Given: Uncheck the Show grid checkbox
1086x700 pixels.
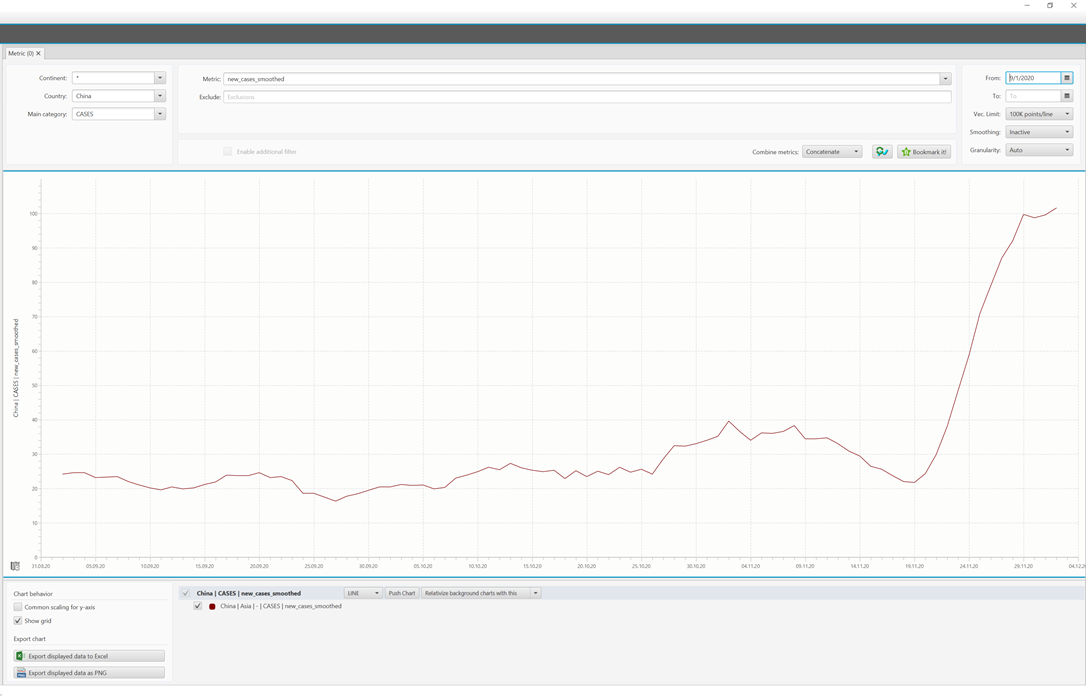Looking at the screenshot, I should click(18, 621).
